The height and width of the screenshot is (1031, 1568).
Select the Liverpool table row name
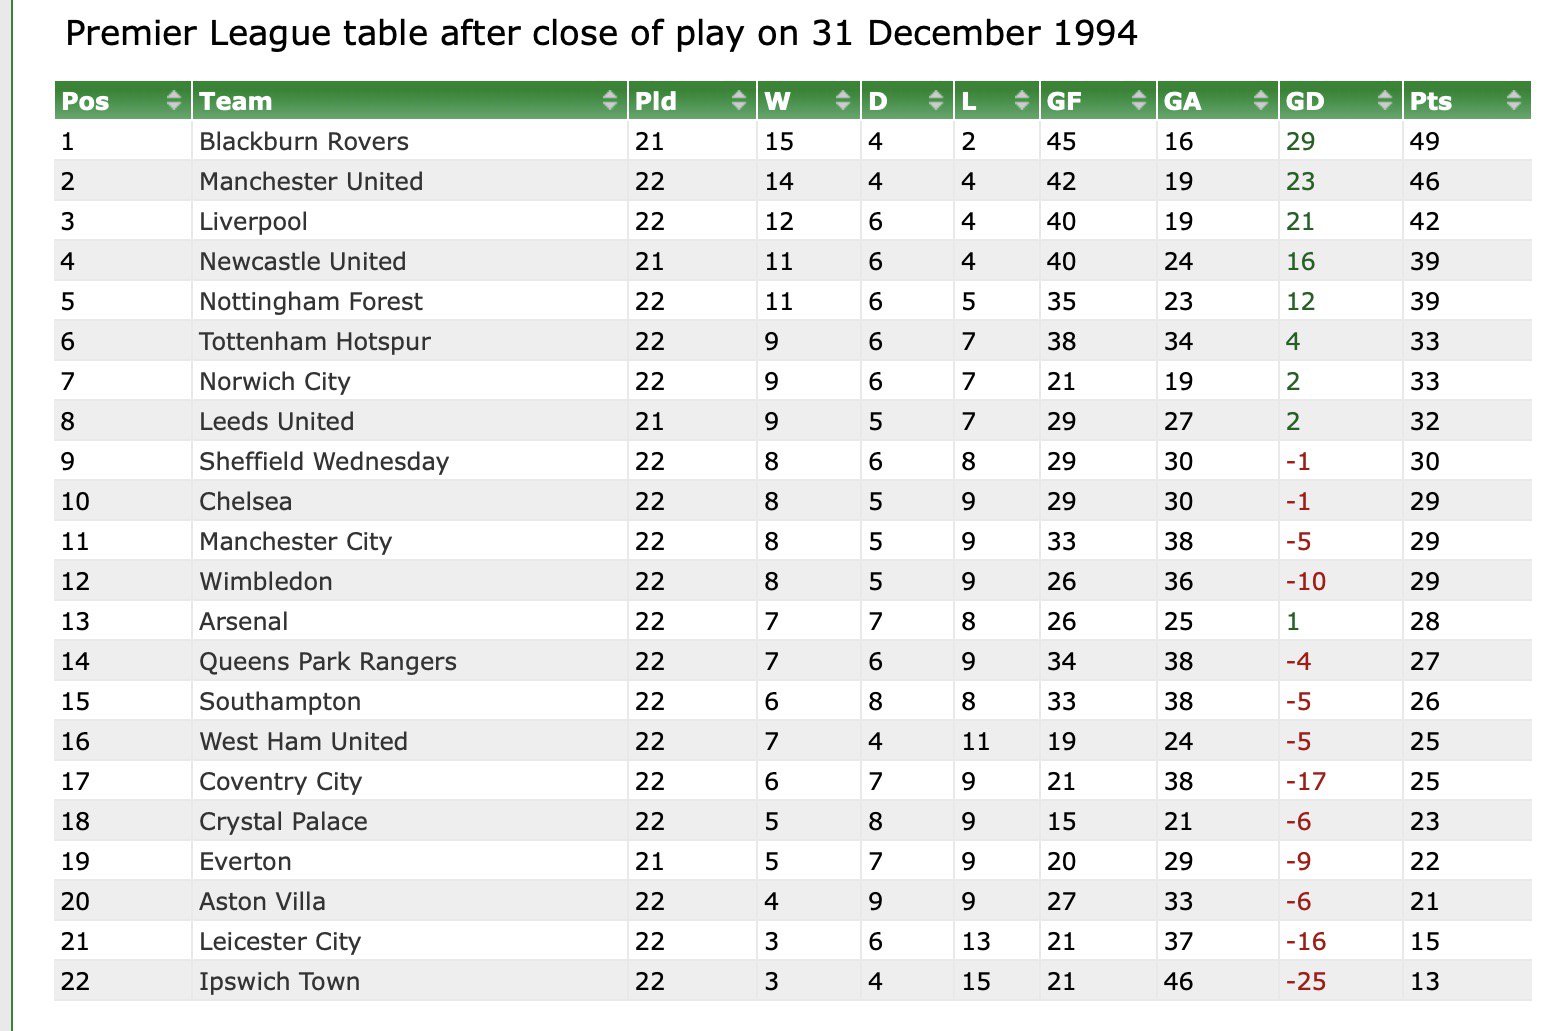253,222
